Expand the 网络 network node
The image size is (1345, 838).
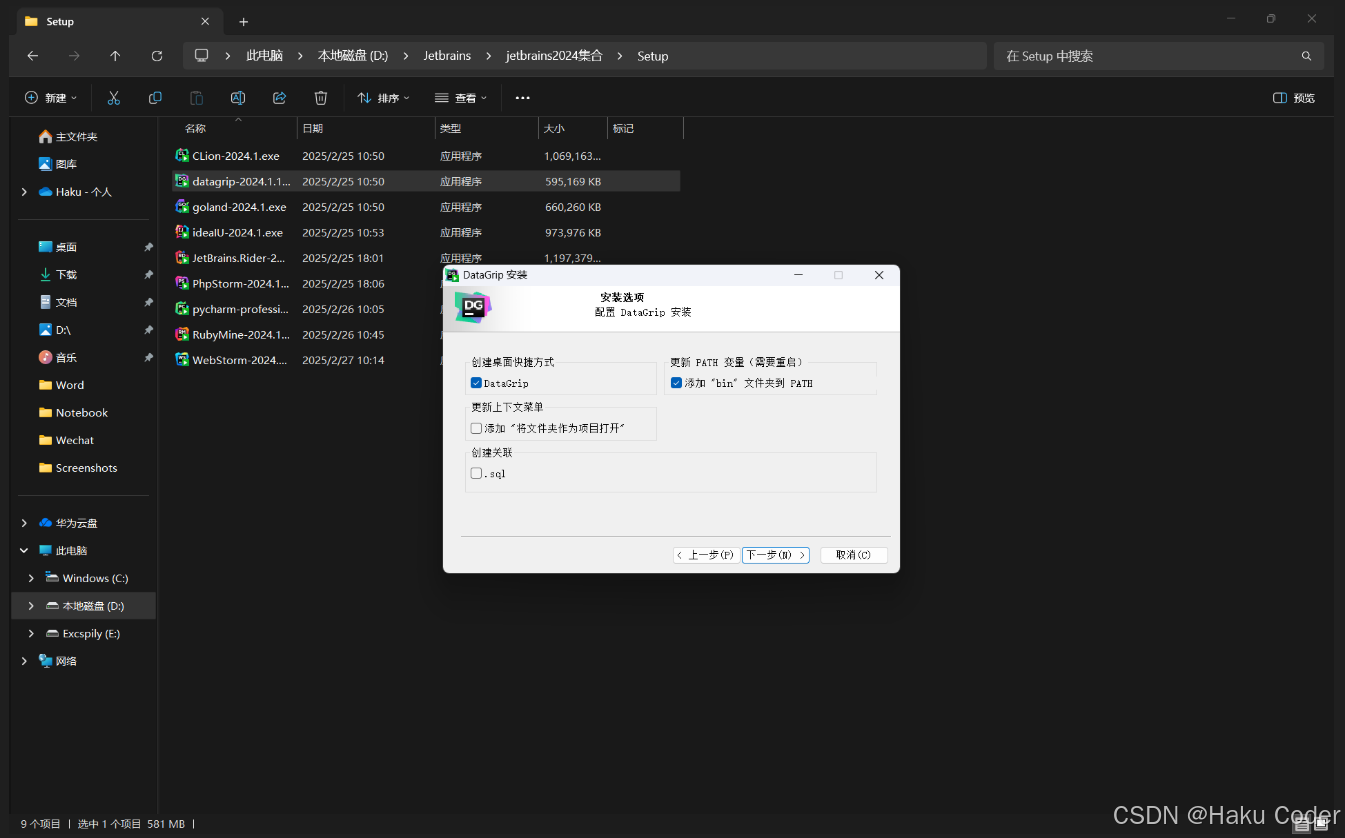pos(24,661)
